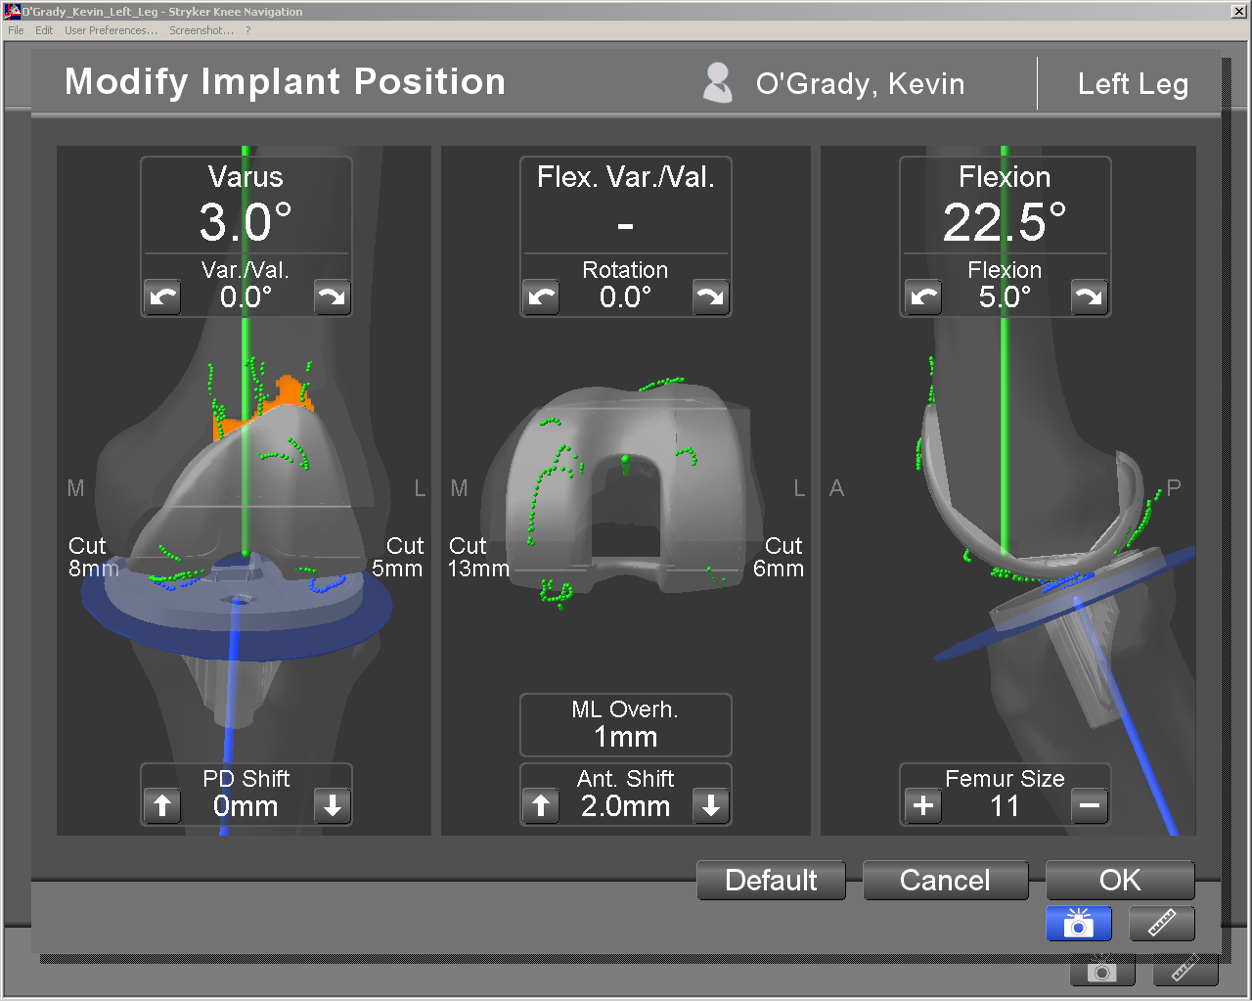Viewport: 1252px width, 1002px height.
Task: Click the Cut 5mm label
Action: click(x=397, y=557)
